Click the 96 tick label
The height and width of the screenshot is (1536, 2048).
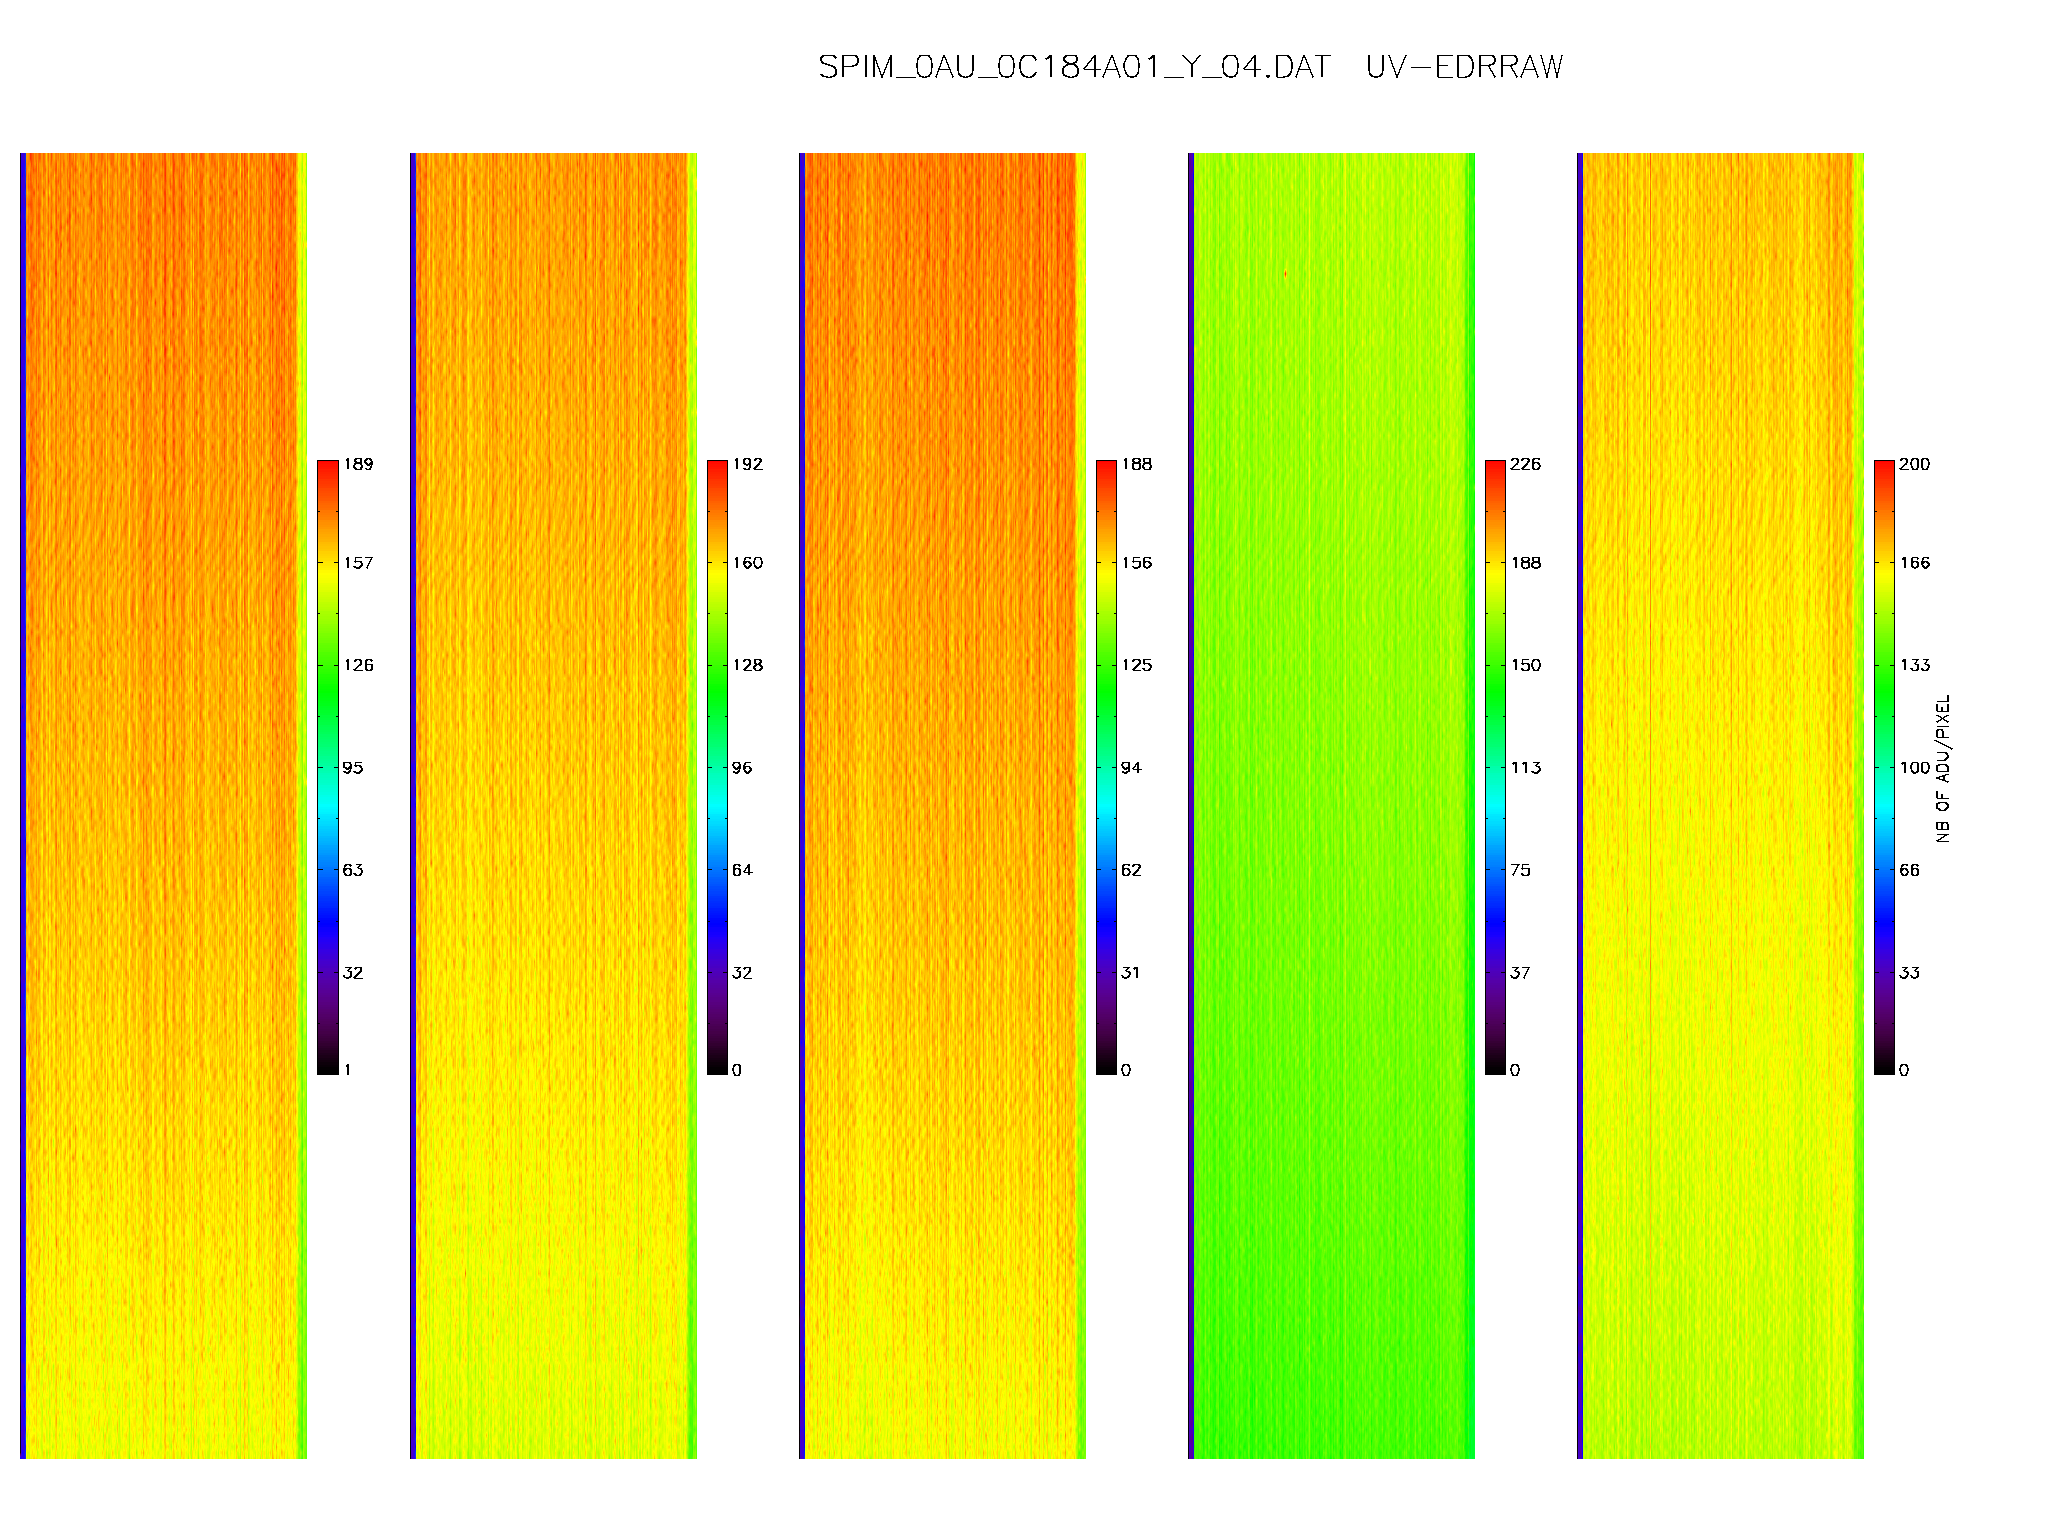tap(742, 768)
